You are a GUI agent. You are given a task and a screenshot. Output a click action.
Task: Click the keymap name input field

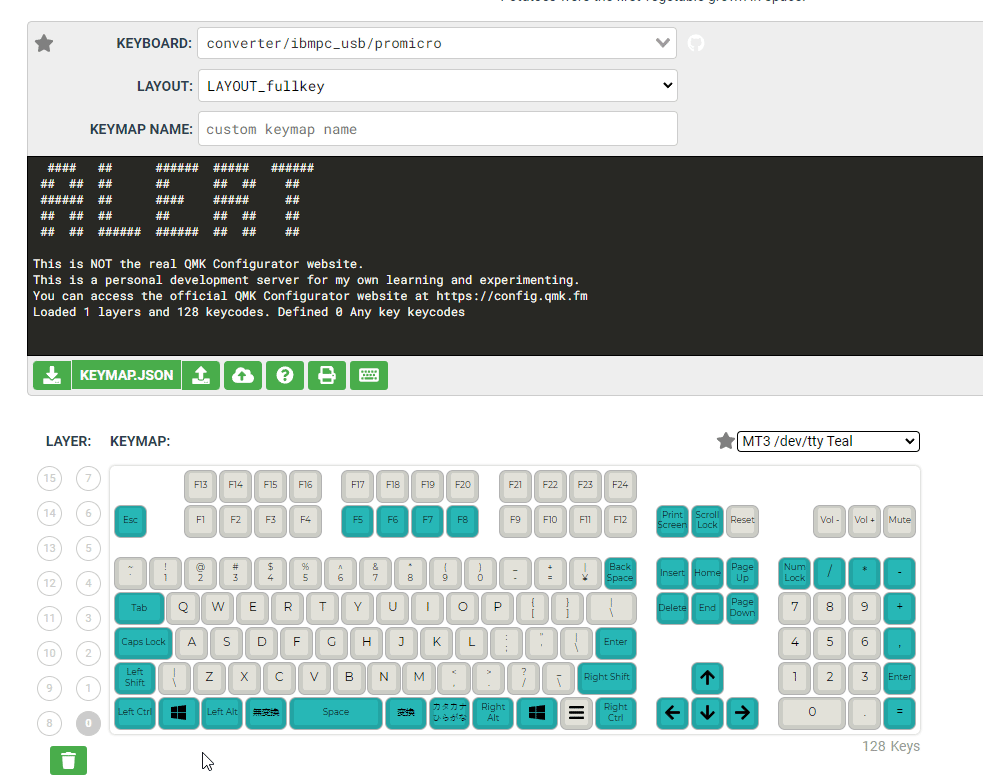(437, 129)
